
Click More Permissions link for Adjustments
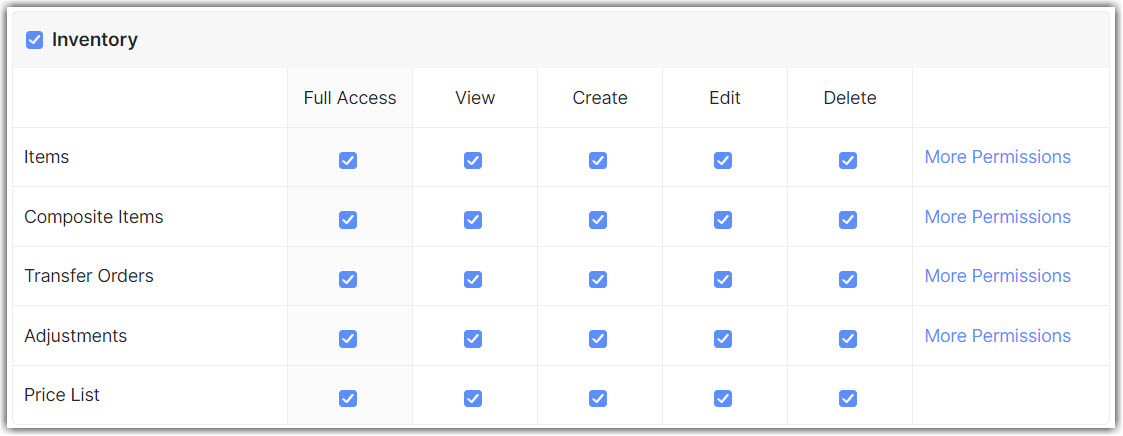[997, 336]
